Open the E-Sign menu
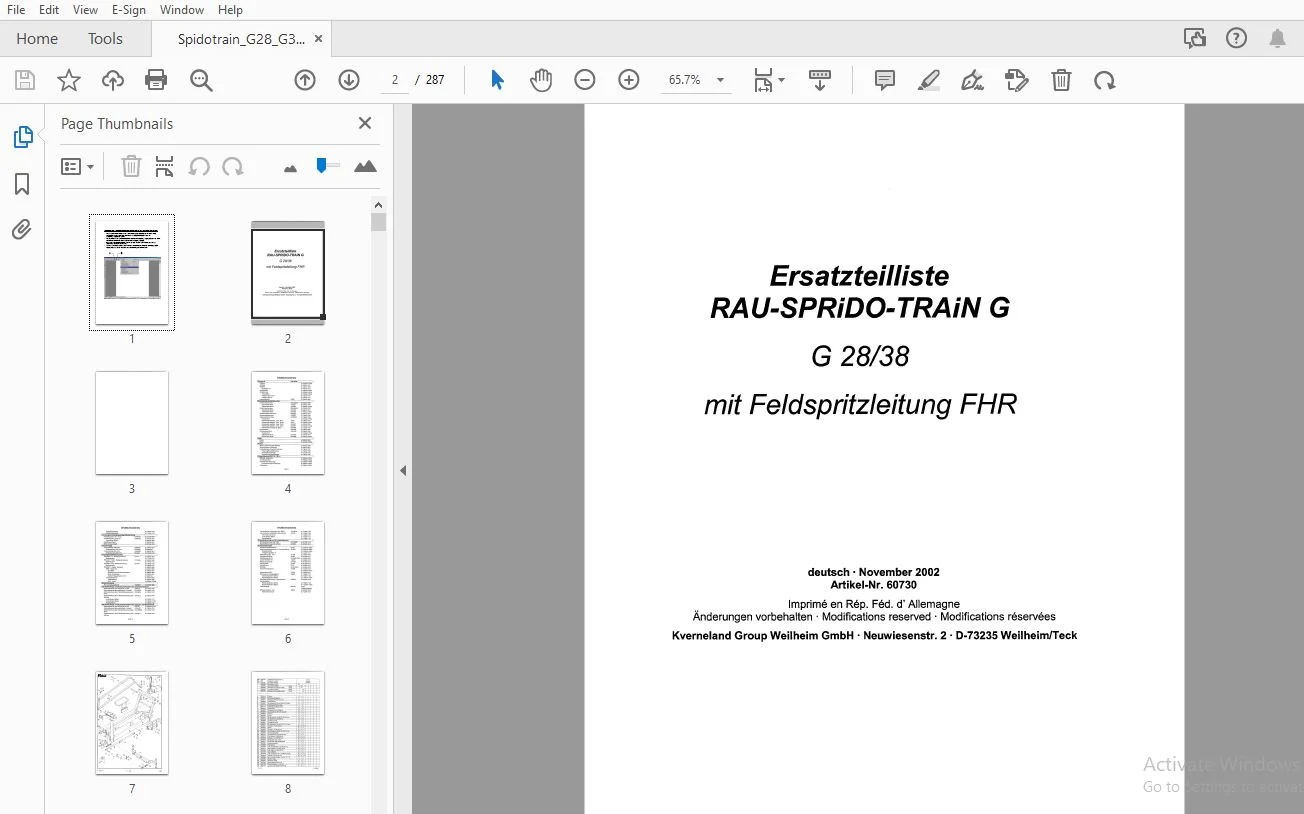The height and width of the screenshot is (814, 1304). coord(129,10)
